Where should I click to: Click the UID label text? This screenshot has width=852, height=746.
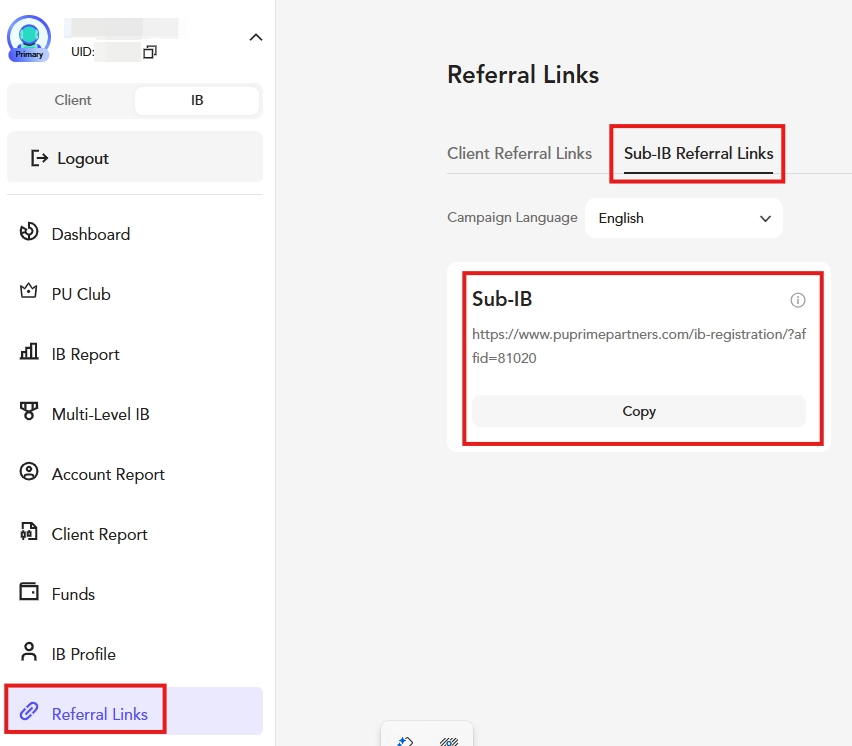[x=83, y=52]
